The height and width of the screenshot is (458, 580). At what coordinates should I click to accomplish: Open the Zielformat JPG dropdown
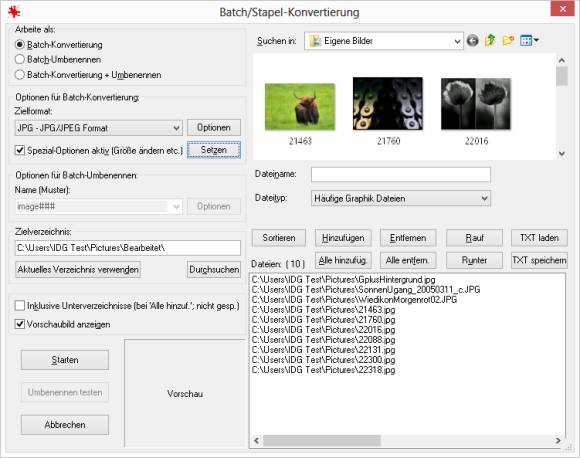pos(98,128)
